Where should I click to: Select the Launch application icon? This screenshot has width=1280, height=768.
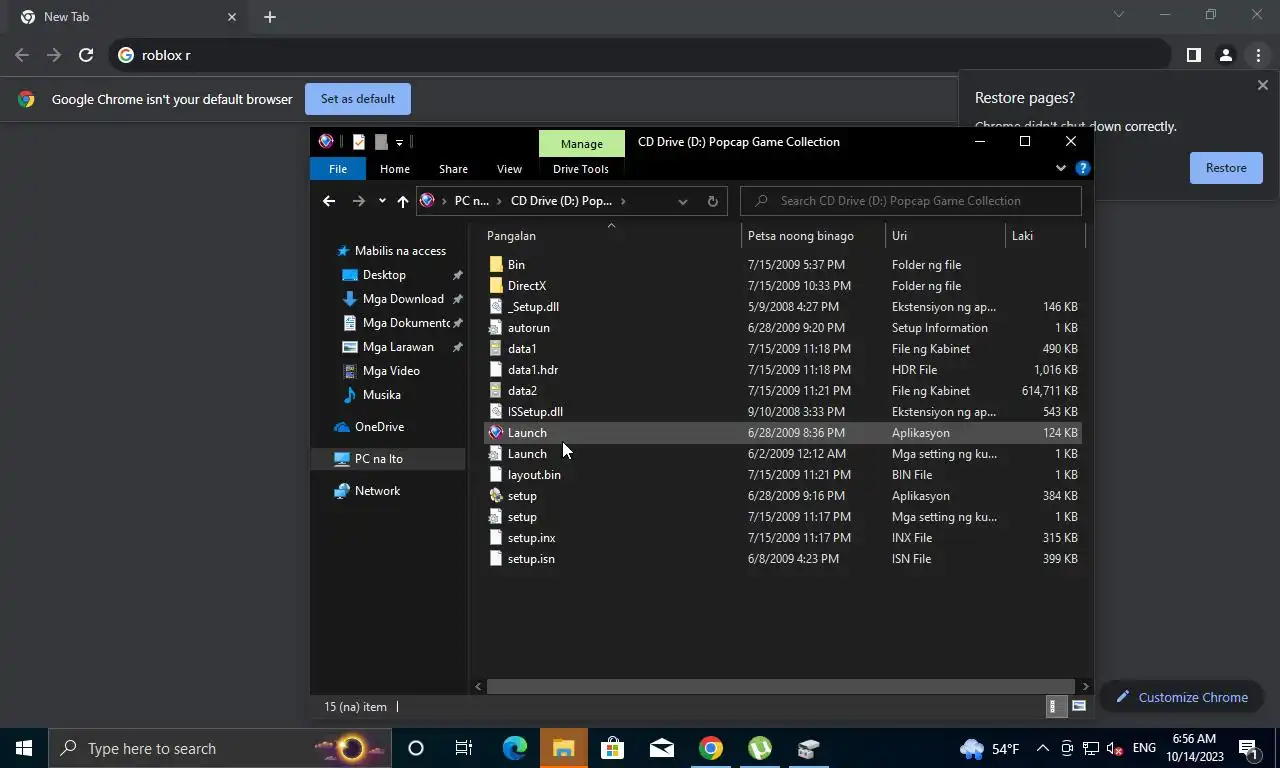pos(496,433)
